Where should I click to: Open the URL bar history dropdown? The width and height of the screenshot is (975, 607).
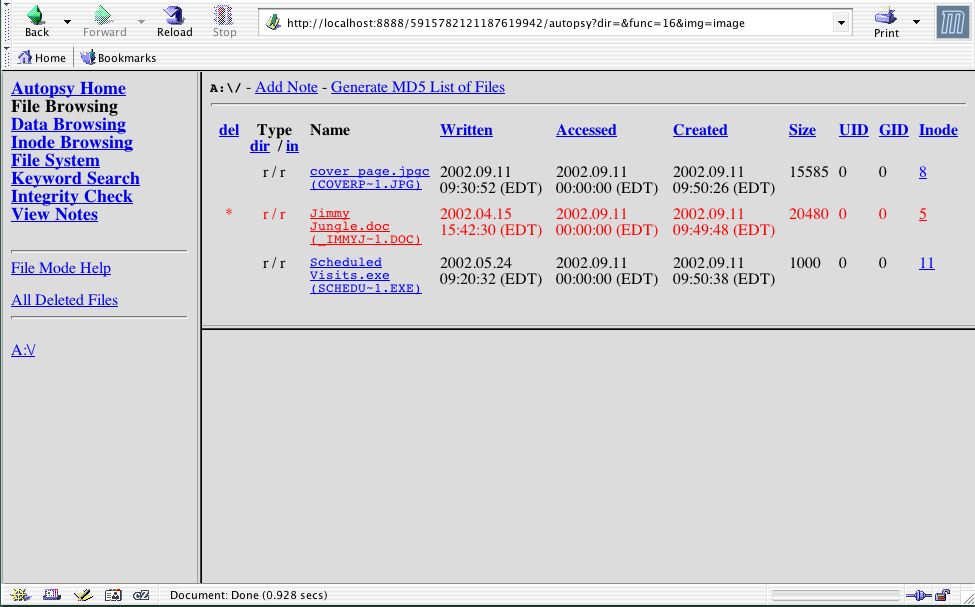[x=841, y=23]
